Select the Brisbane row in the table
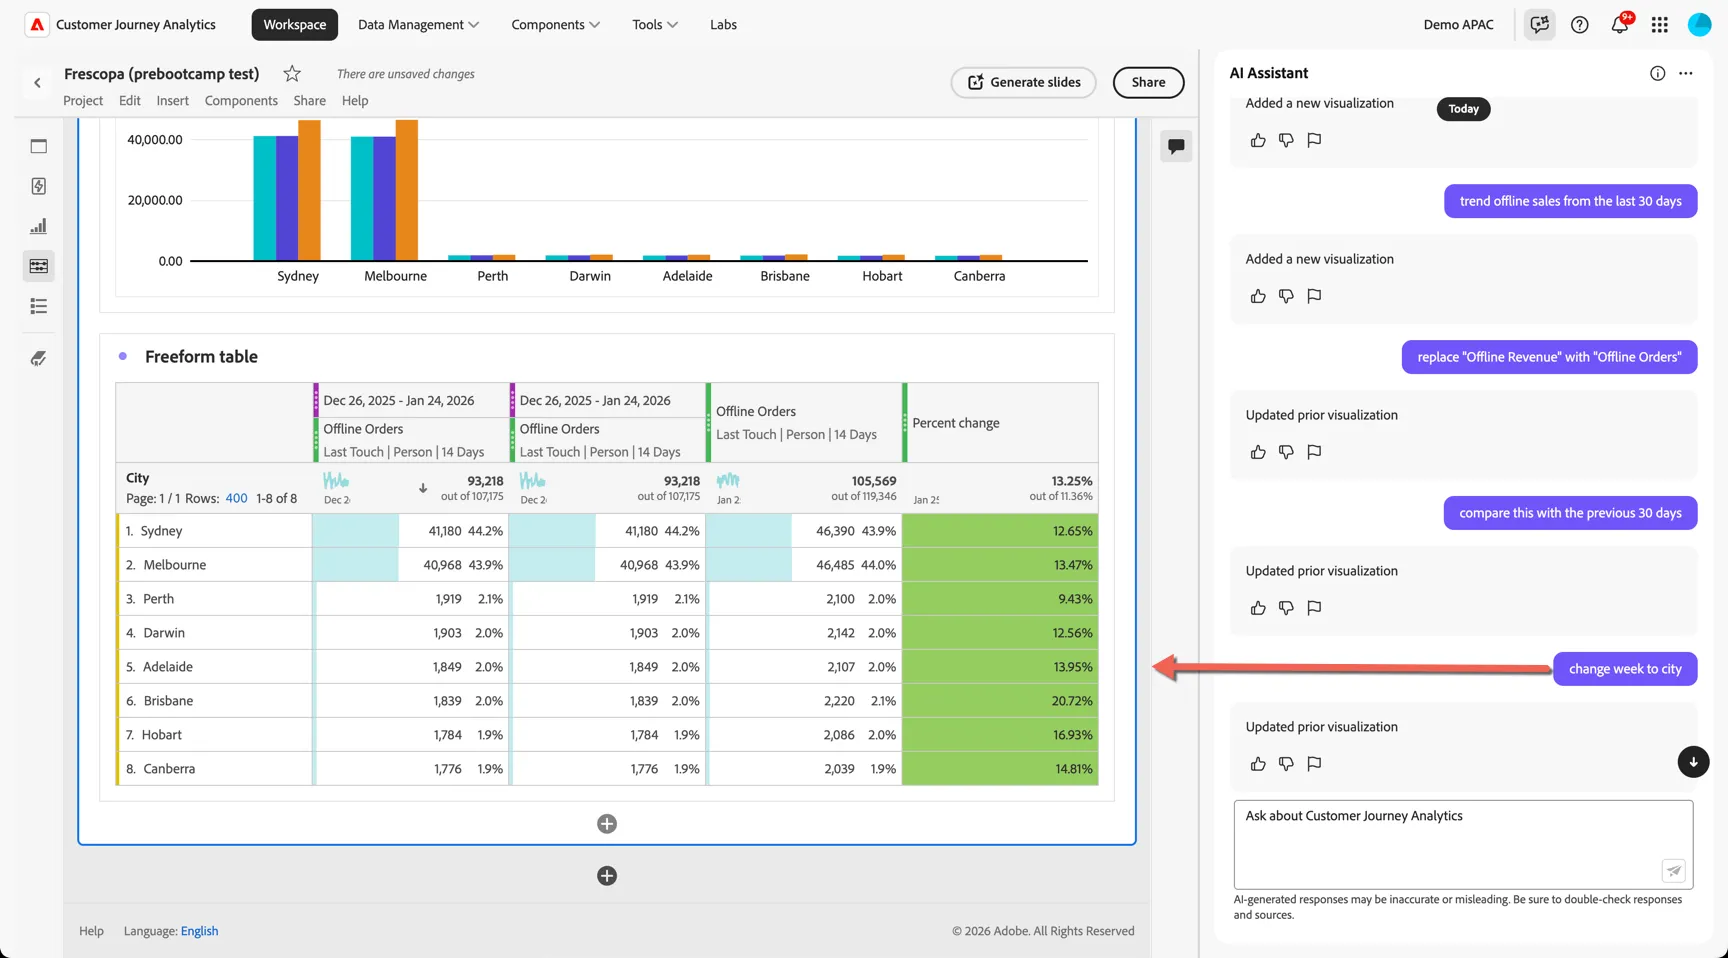 pos(608,701)
